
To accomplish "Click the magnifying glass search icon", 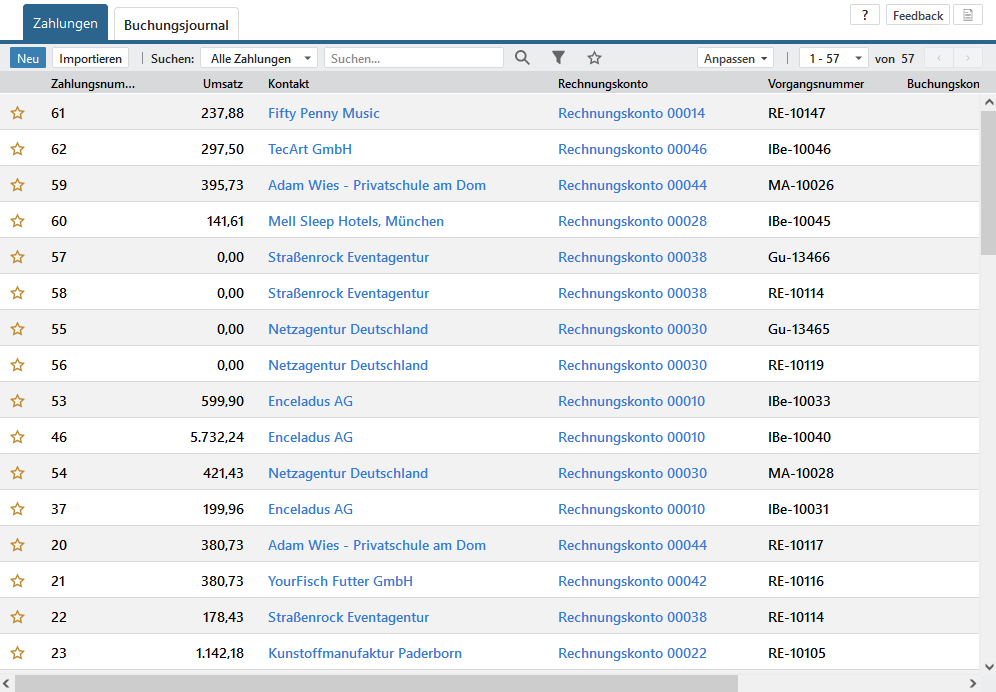I will tap(522, 58).
